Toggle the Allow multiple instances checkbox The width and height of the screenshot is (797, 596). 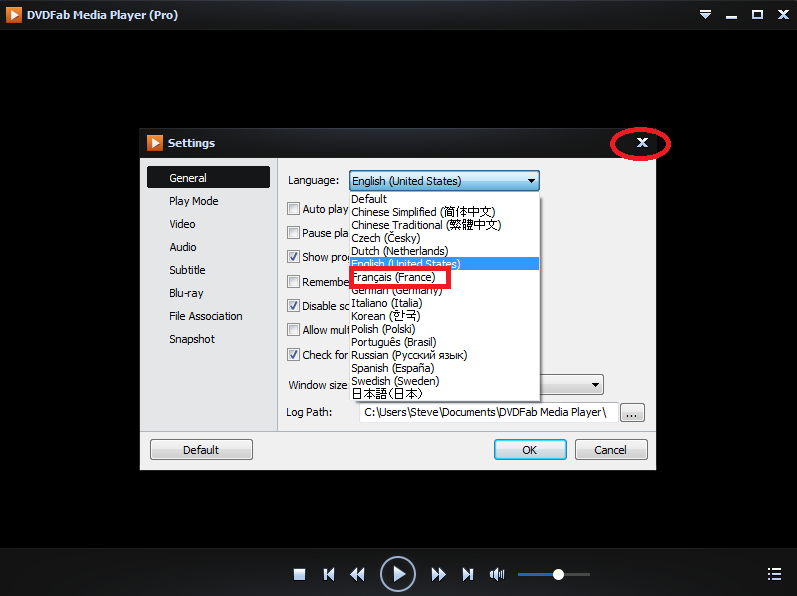pyautogui.click(x=293, y=330)
